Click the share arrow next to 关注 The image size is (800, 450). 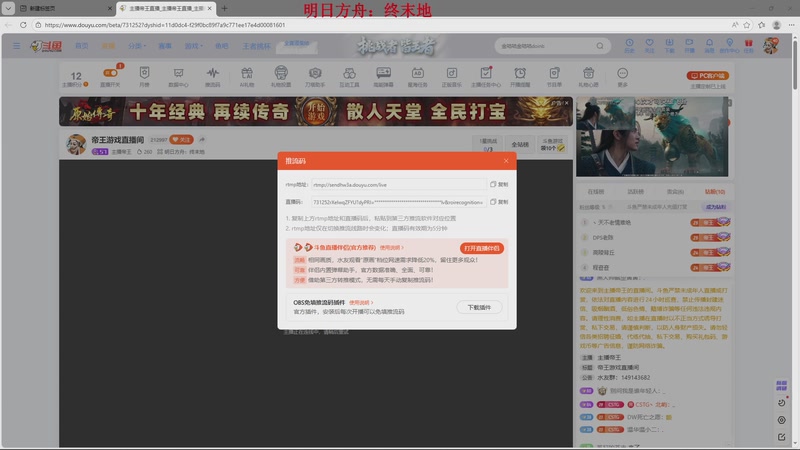(202, 139)
